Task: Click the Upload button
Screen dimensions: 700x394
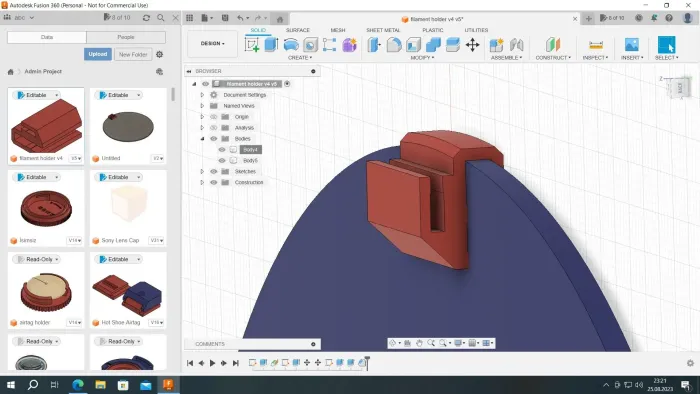Action: [x=98, y=54]
